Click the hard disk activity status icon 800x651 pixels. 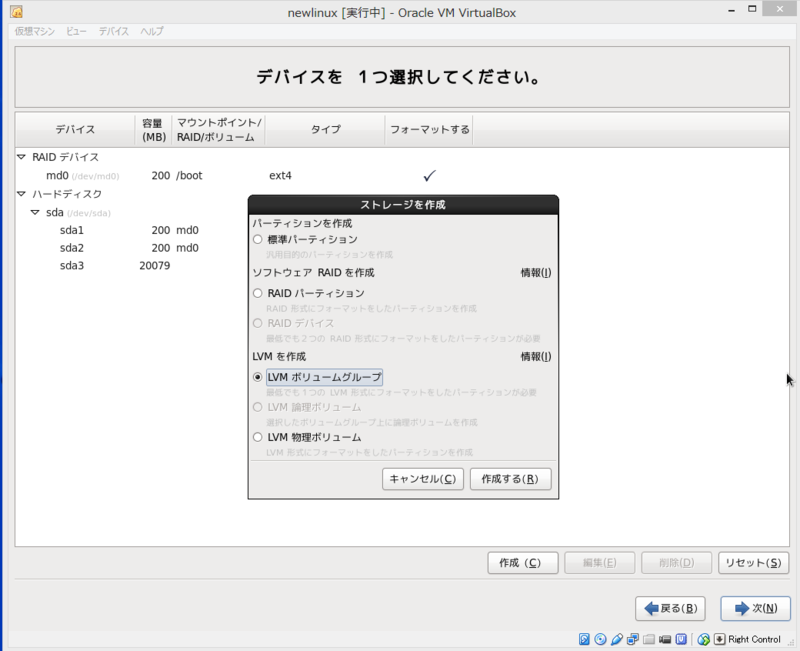[x=584, y=639]
